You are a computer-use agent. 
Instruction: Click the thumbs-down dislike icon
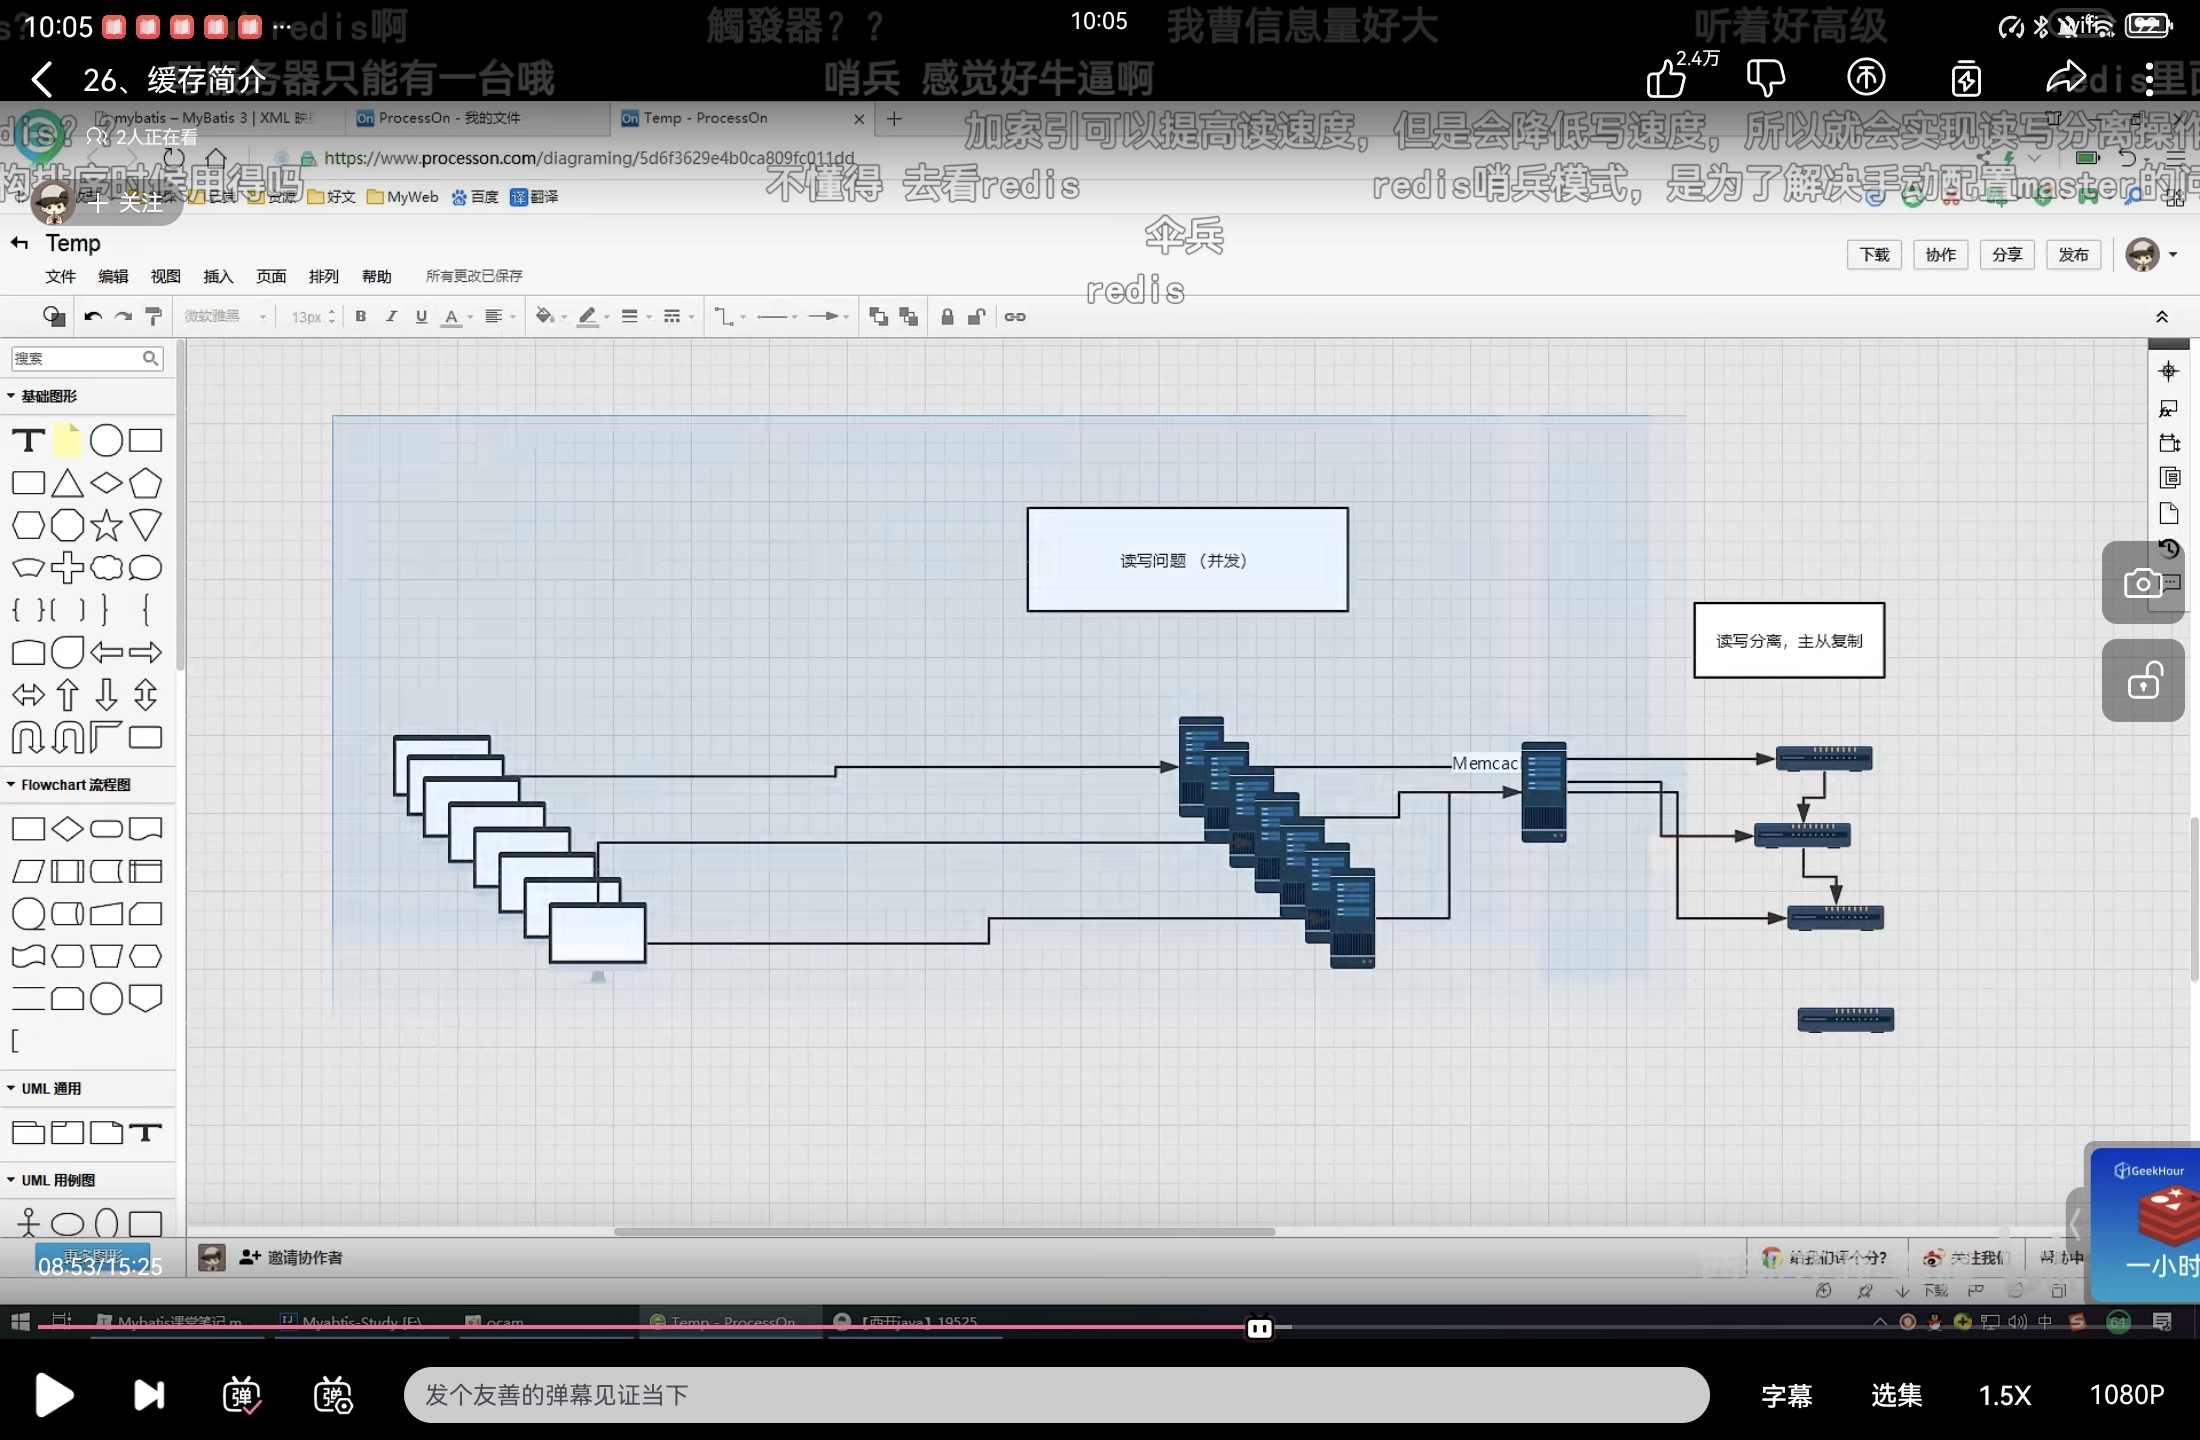pos(1765,78)
